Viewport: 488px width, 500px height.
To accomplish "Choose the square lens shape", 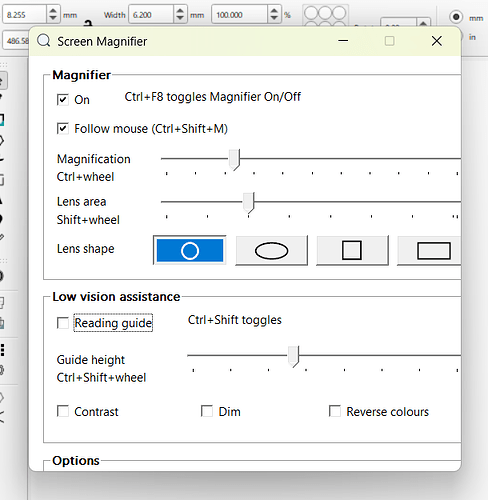I will coord(352,250).
